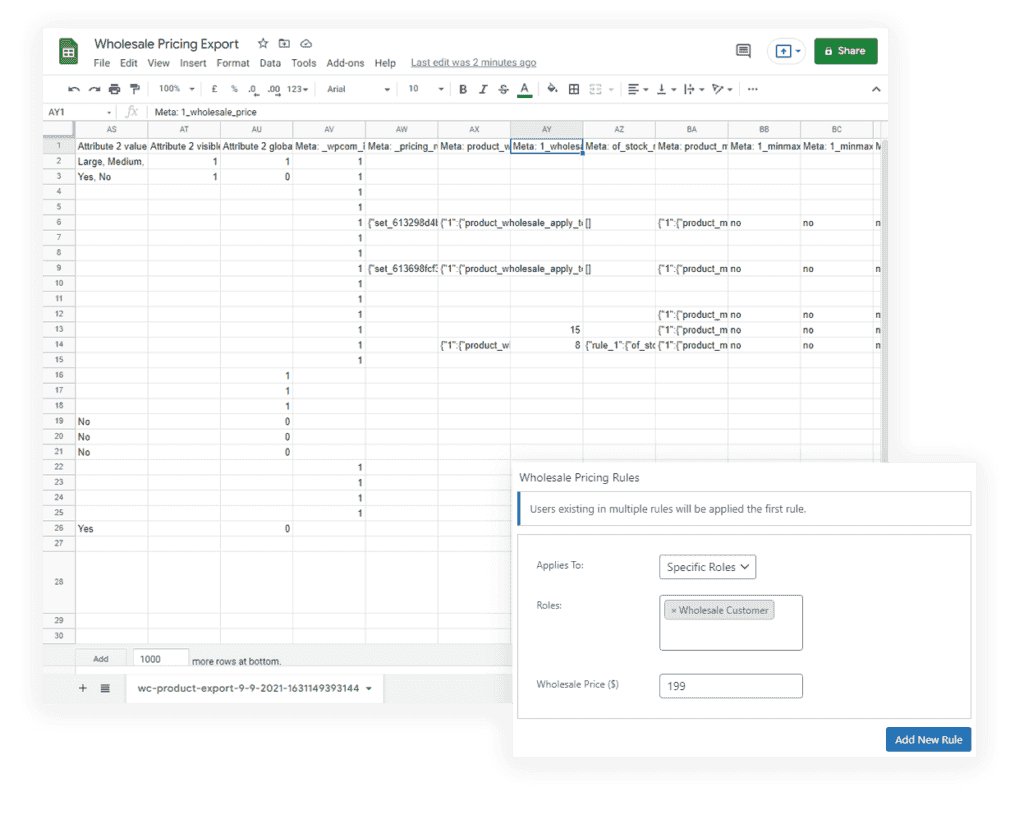Click the Borders icon

(x=573, y=89)
